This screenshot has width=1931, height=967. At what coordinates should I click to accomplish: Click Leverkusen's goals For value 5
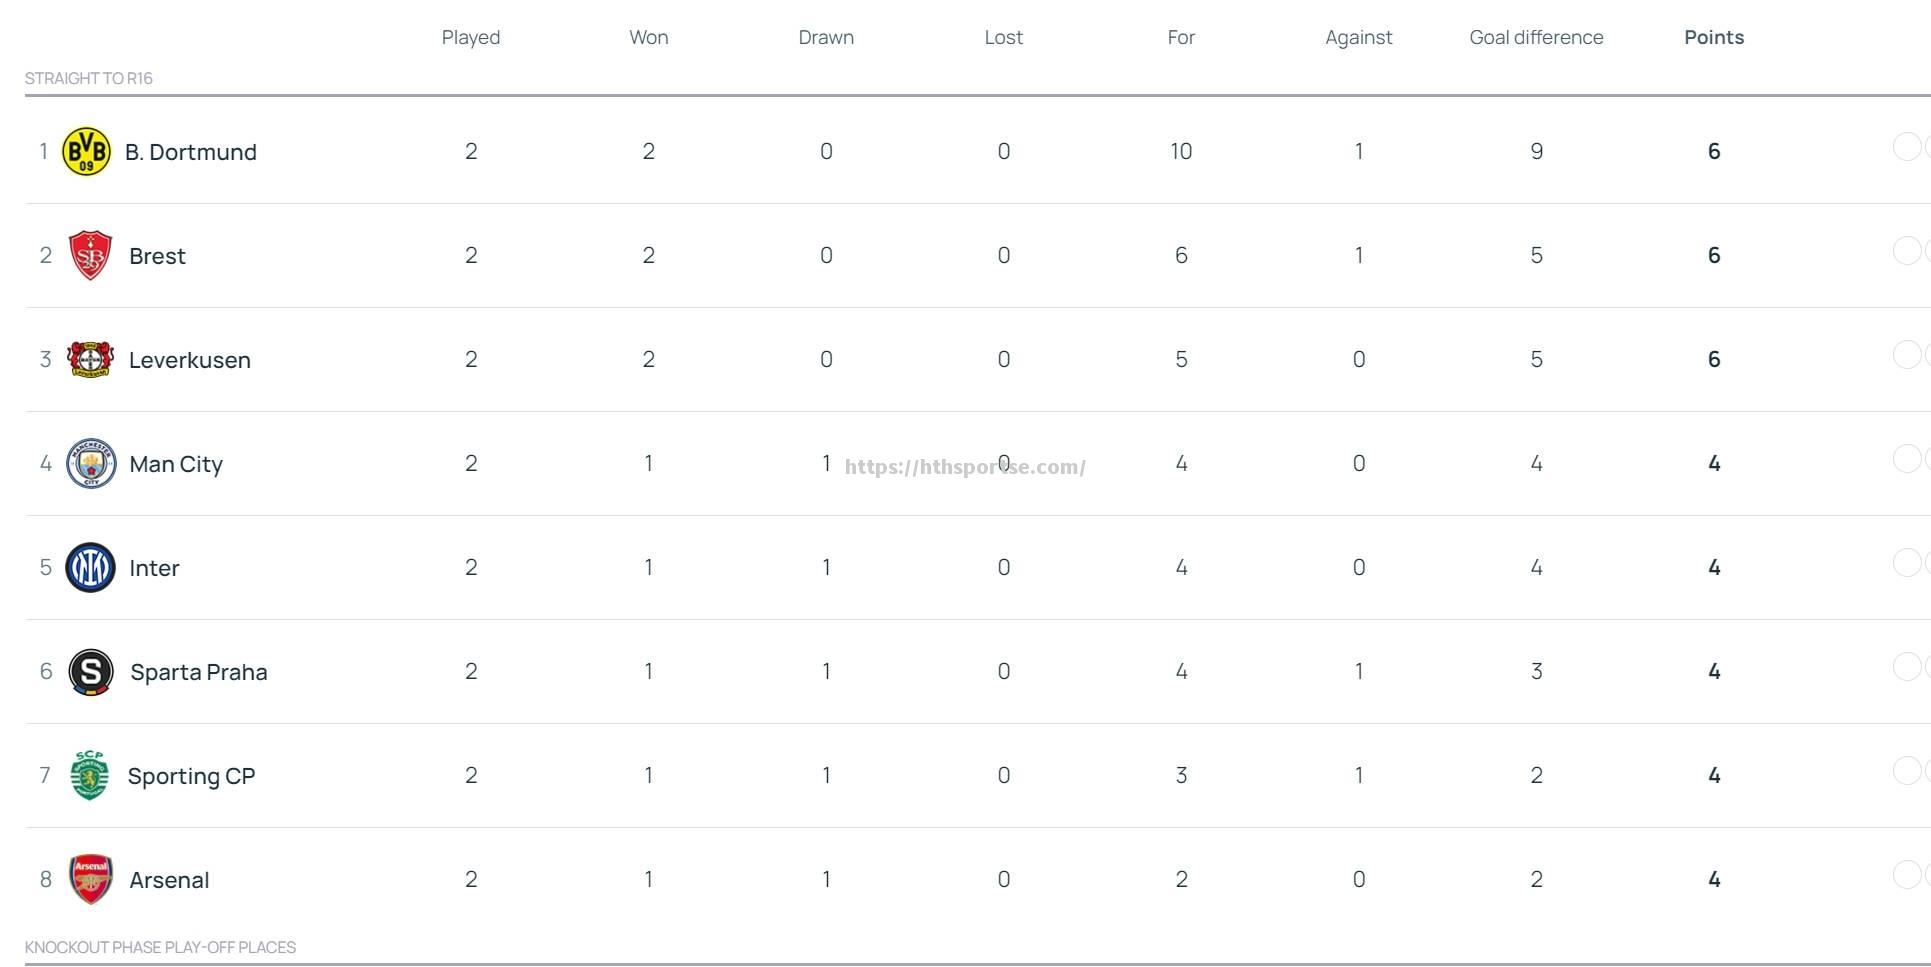1181,359
